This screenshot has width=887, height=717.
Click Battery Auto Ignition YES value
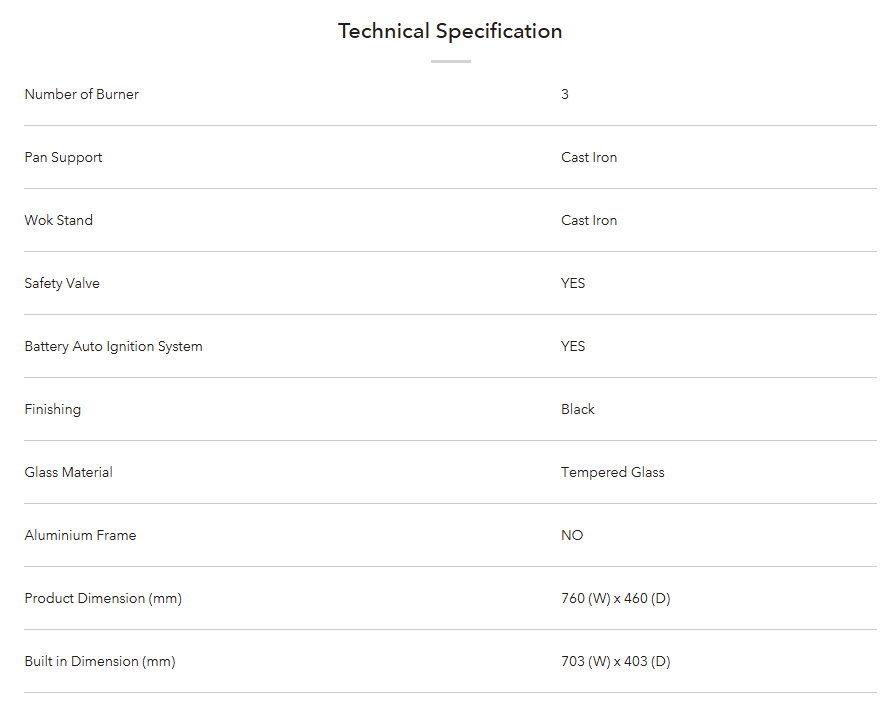573,346
